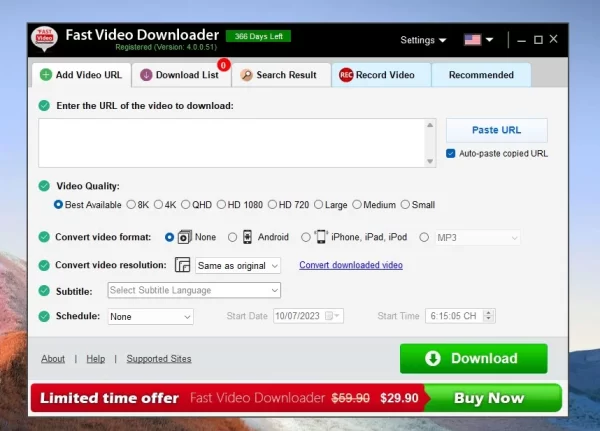Select Small video quality
The height and width of the screenshot is (431, 600).
pos(405,205)
